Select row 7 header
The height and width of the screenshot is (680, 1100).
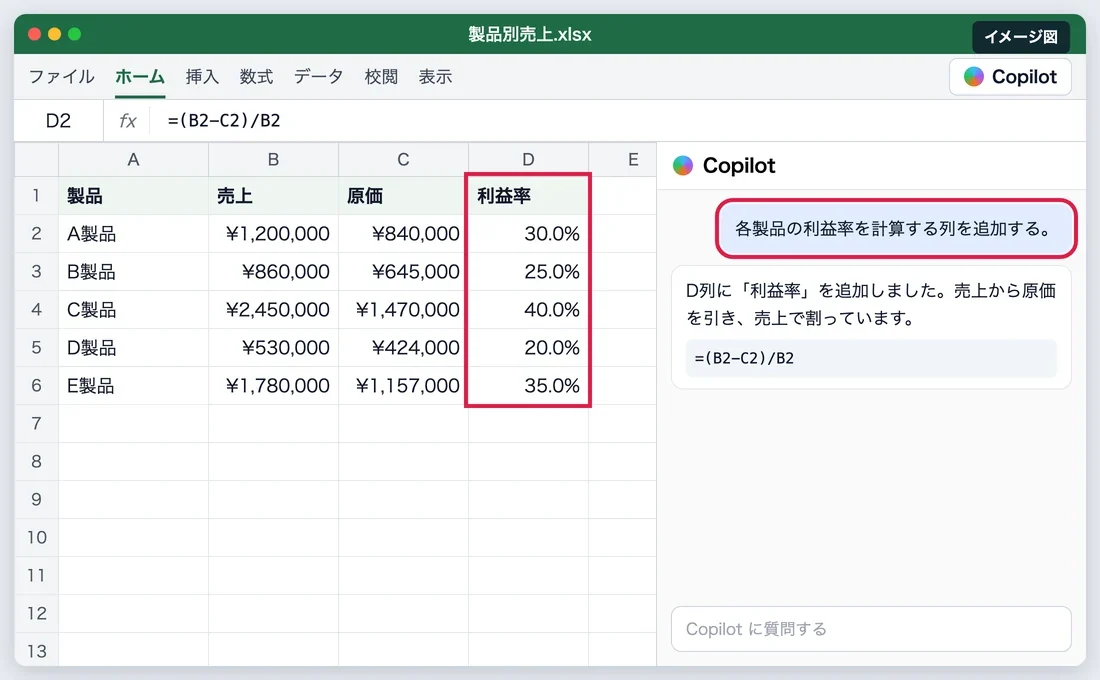point(36,423)
